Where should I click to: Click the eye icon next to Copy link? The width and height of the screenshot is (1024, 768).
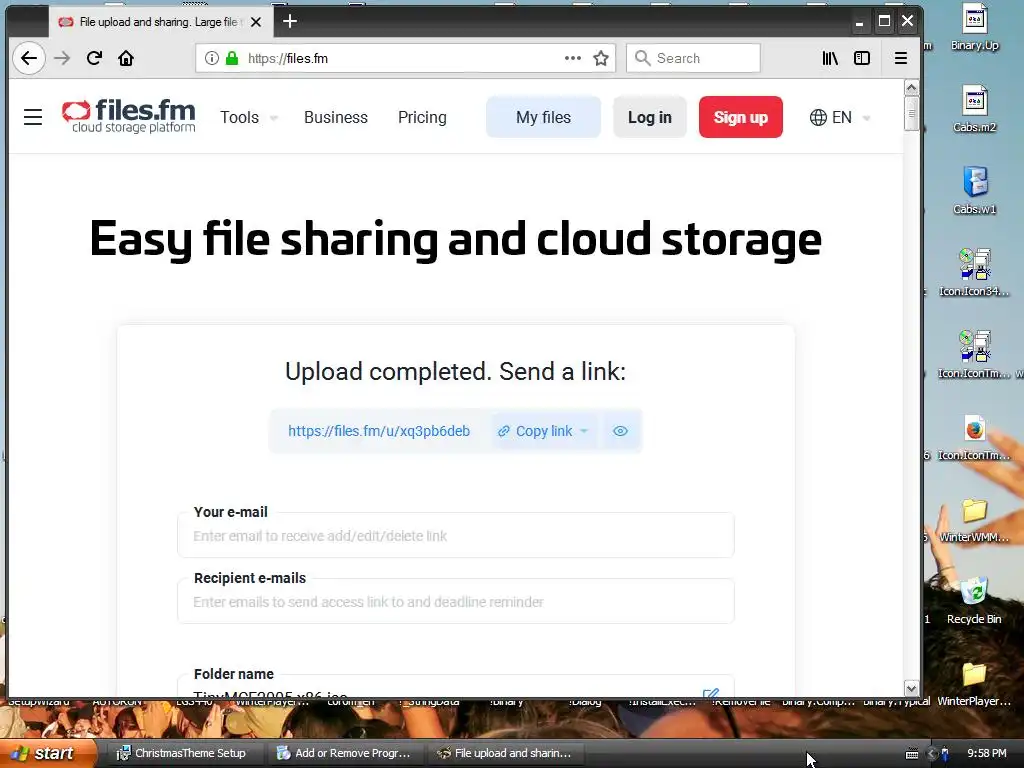pyautogui.click(x=620, y=431)
